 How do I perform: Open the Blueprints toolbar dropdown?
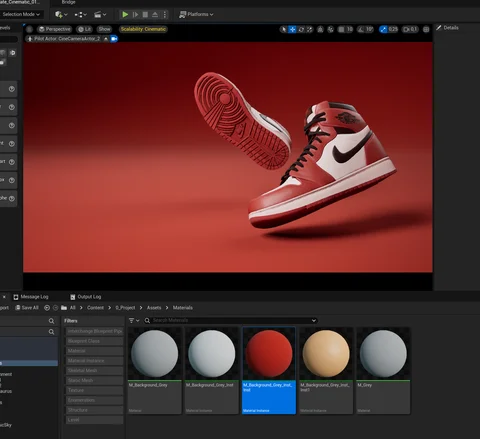pos(80,14)
